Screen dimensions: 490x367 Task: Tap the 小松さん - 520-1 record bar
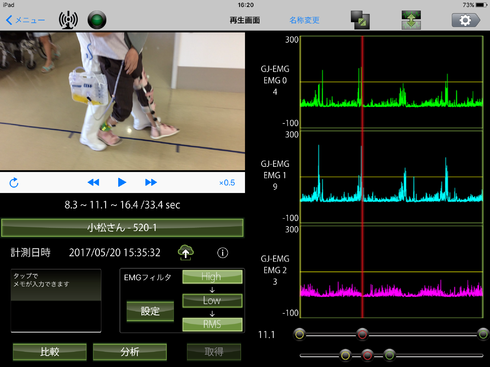click(122, 228)
